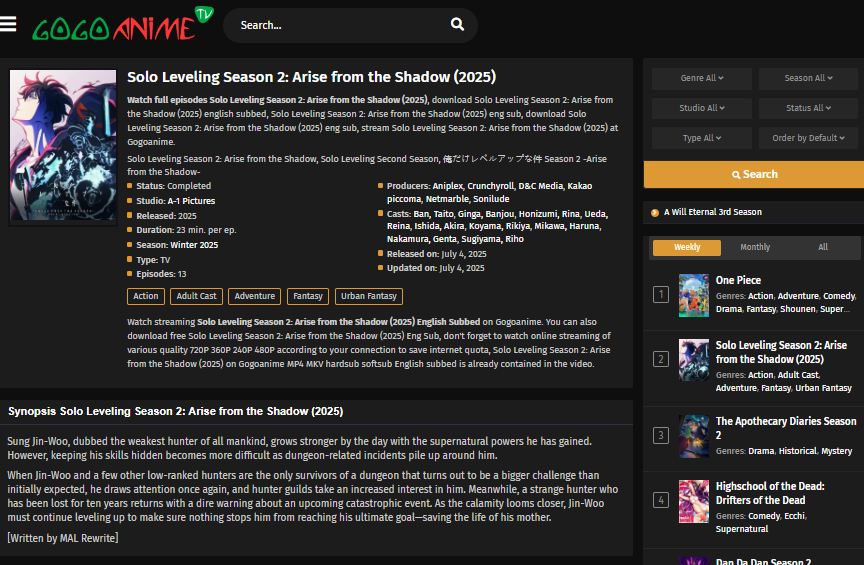
Task: Open the Sonilude producer link
Action: [491, 199]
